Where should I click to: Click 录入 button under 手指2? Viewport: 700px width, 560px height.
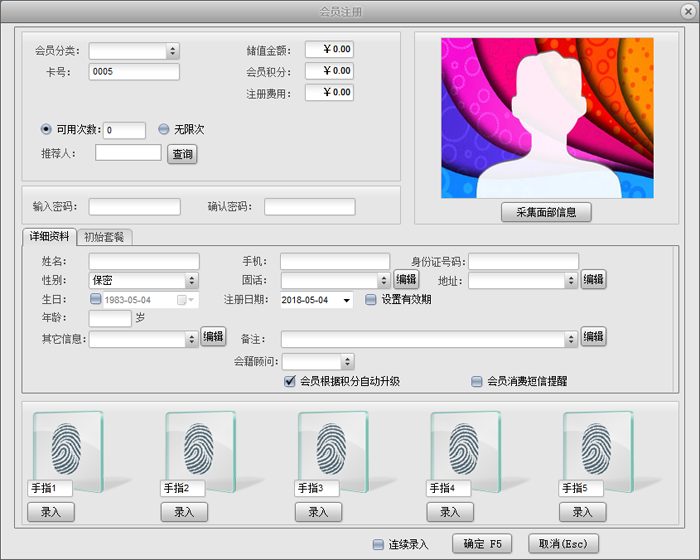click(x=184, y=512)
